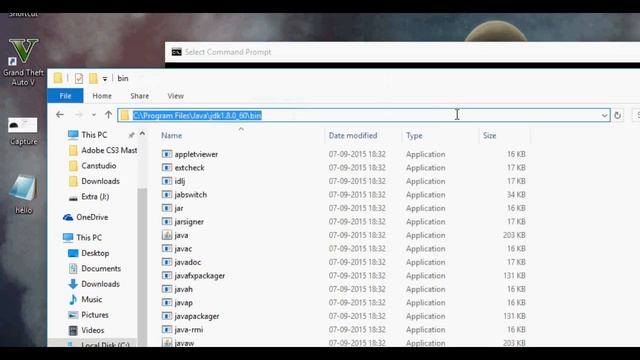This screenshot has height=360, width=640.
Task: Open Pictures folder in navigation pane
Action: tap(89, 315)
